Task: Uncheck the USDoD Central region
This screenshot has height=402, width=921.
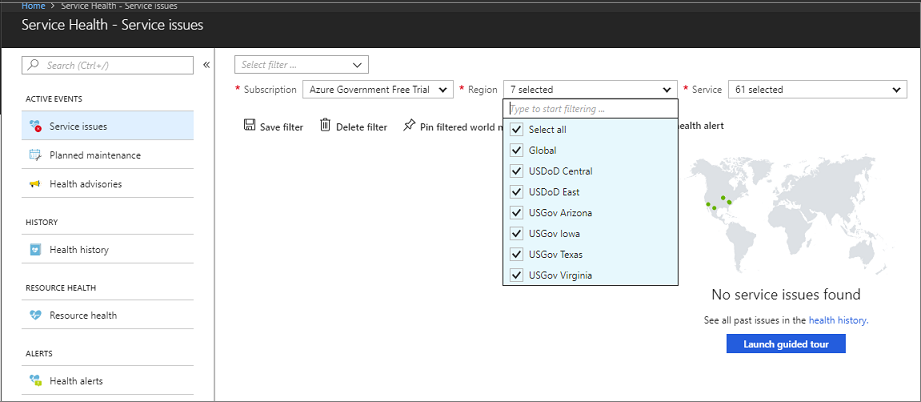Action: click(x=516, y=171)
